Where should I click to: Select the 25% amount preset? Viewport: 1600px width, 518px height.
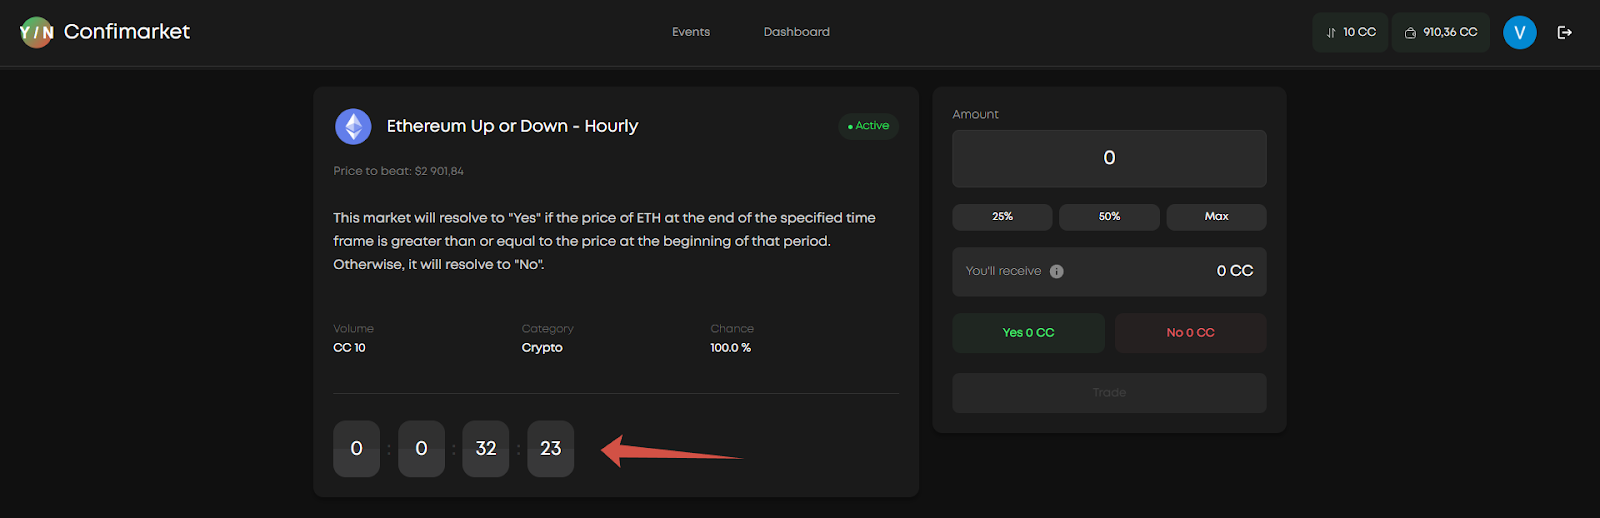(x=1002, y=217)
